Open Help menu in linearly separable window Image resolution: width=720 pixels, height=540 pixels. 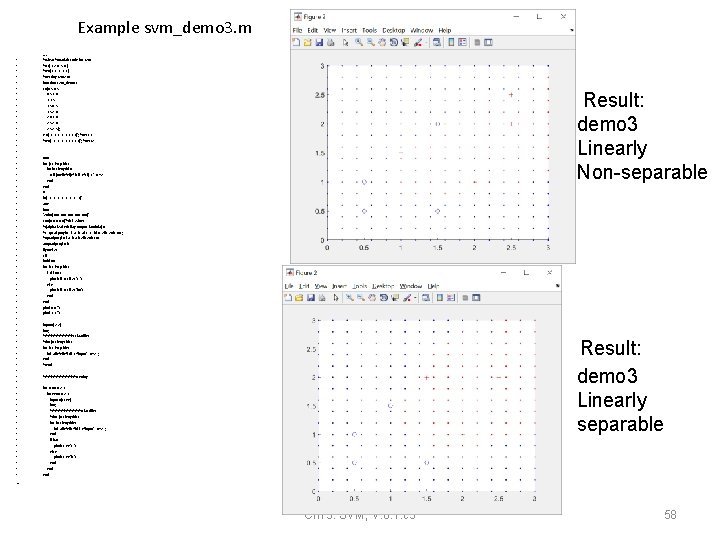click(x=433, y=286)
